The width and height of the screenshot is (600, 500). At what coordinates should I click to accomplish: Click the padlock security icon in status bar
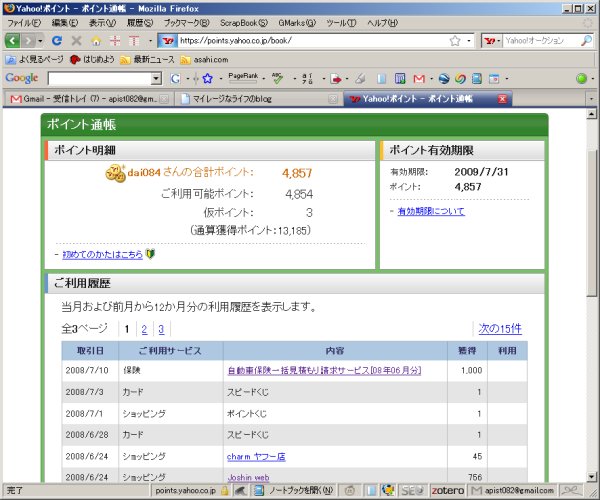pos(225,490)
